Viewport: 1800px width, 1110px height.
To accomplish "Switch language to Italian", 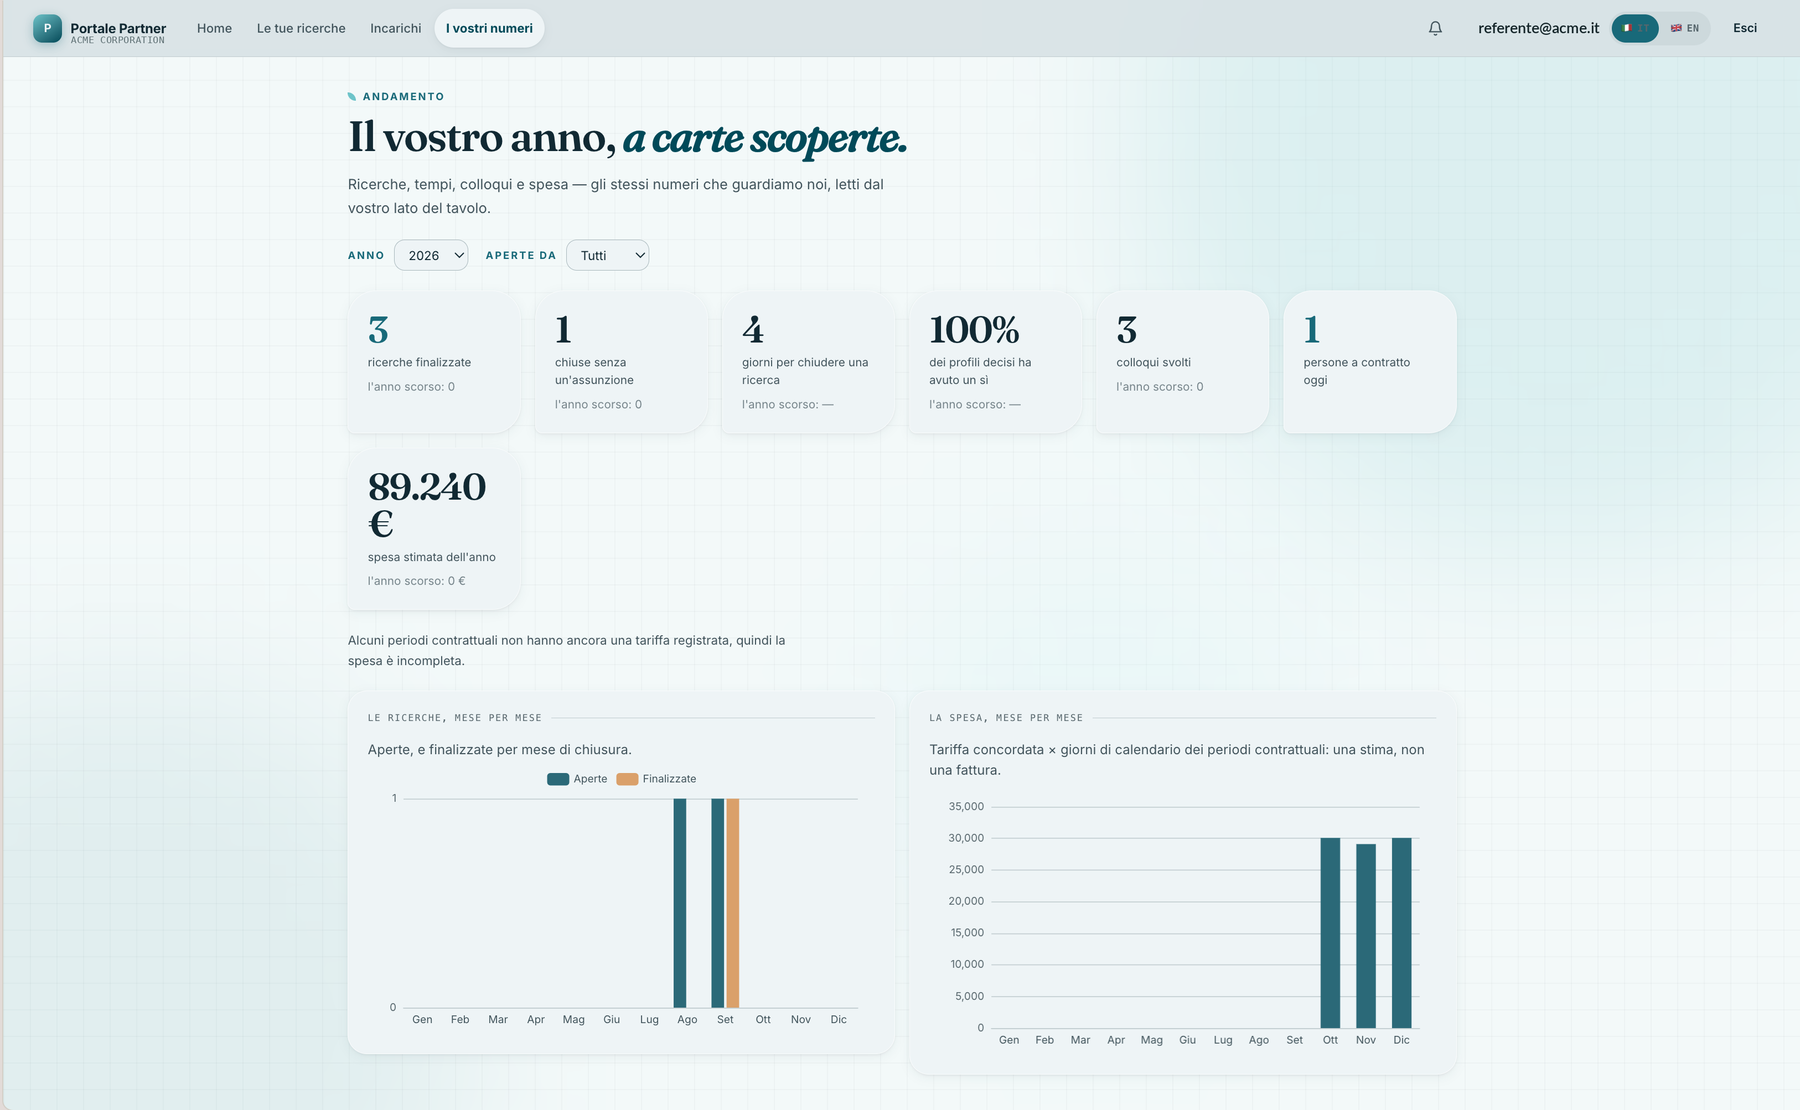I will [x=1635, y=28].
